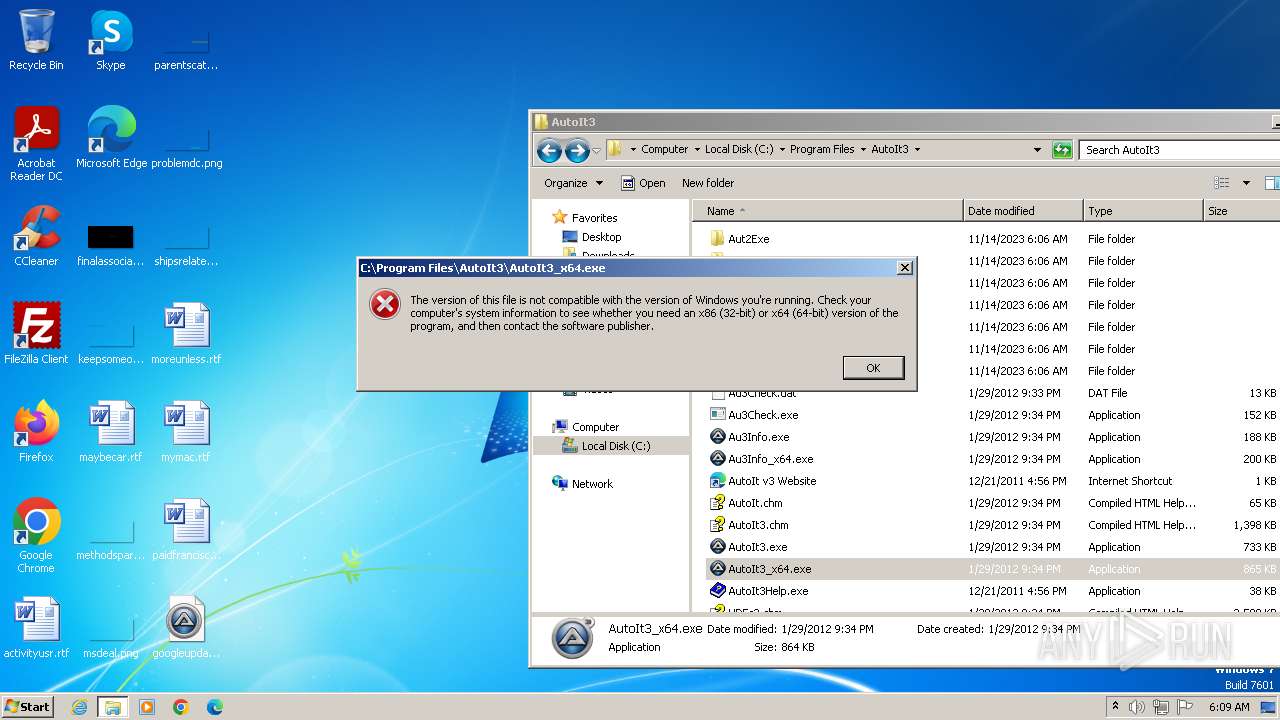Open the change view icon in Explorer toolbar
The image size is (1280, 720).
(1221, 183)
